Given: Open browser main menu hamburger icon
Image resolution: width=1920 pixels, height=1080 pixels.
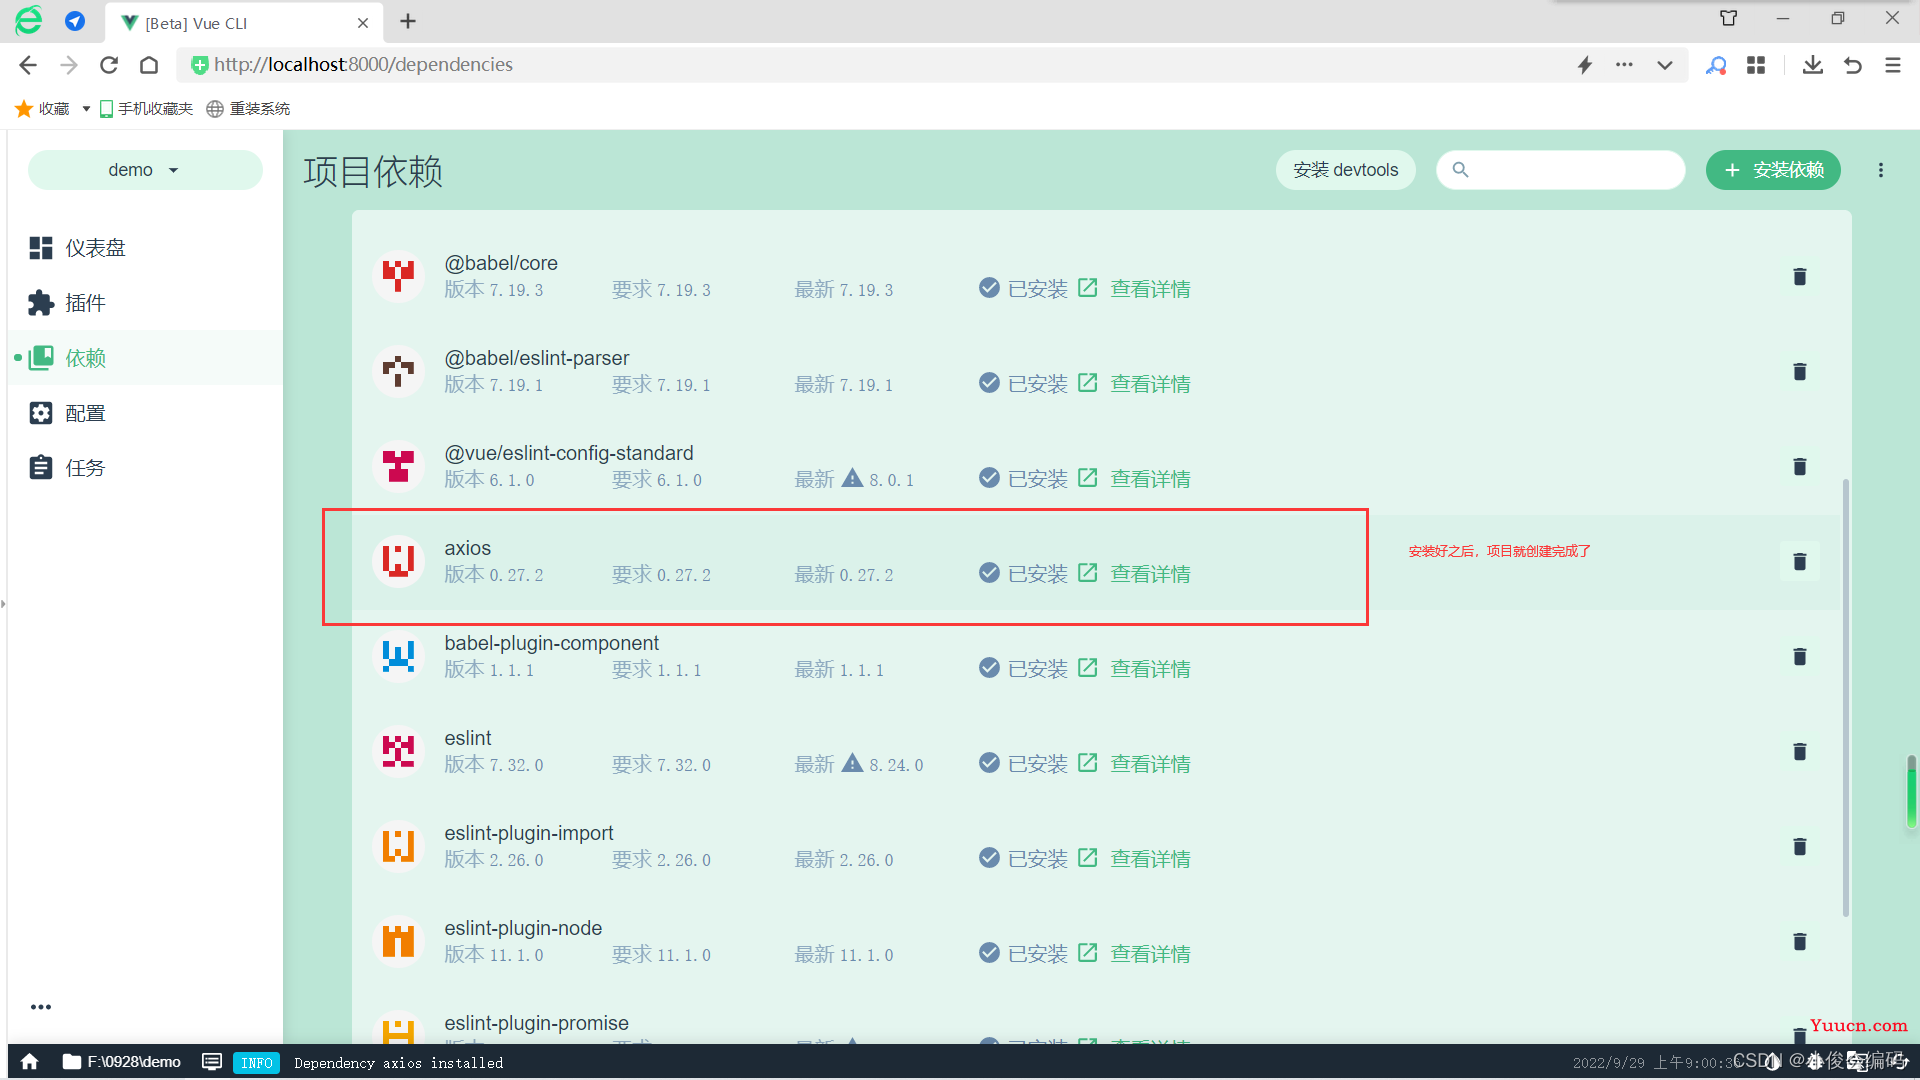Looking at the screenshot, I should [x=1893, y=65].
